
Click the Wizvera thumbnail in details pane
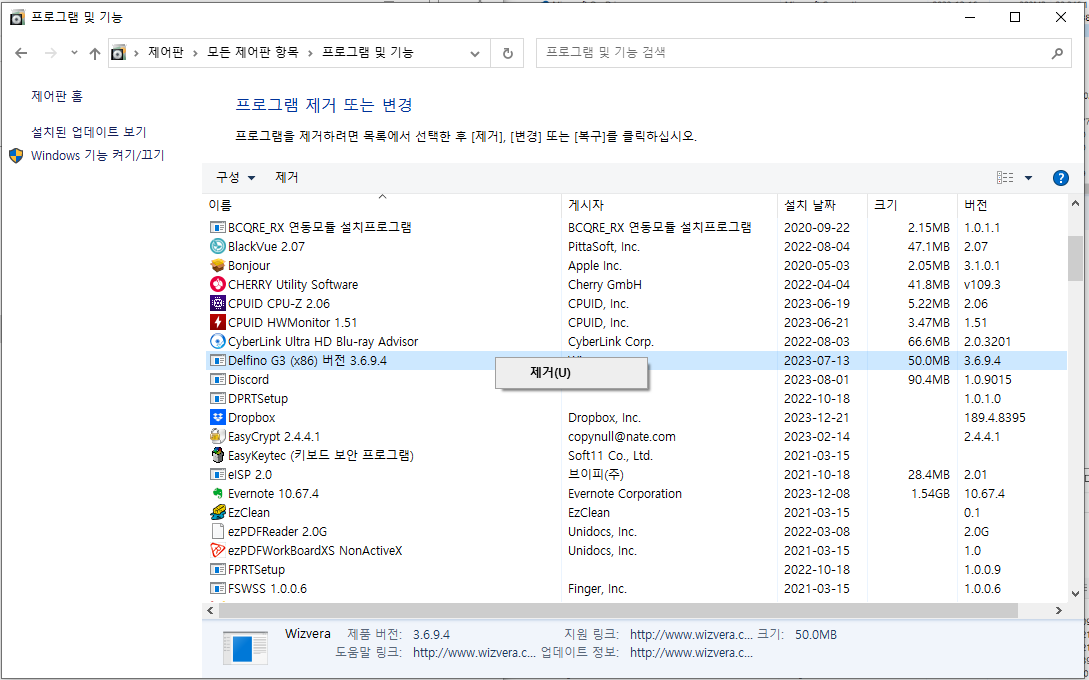click(x=245, y=647)
